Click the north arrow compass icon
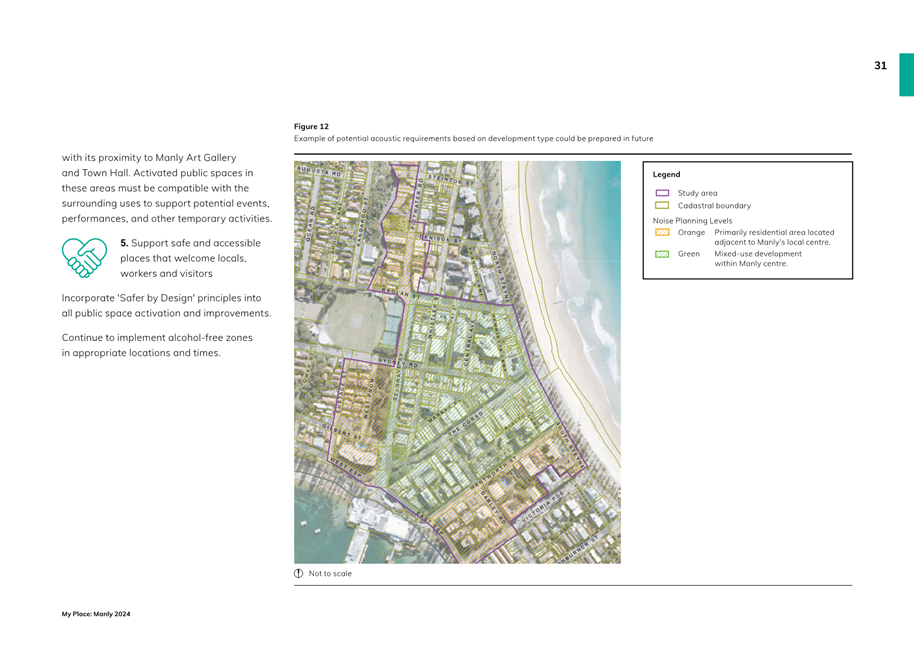 coord(298,574)
